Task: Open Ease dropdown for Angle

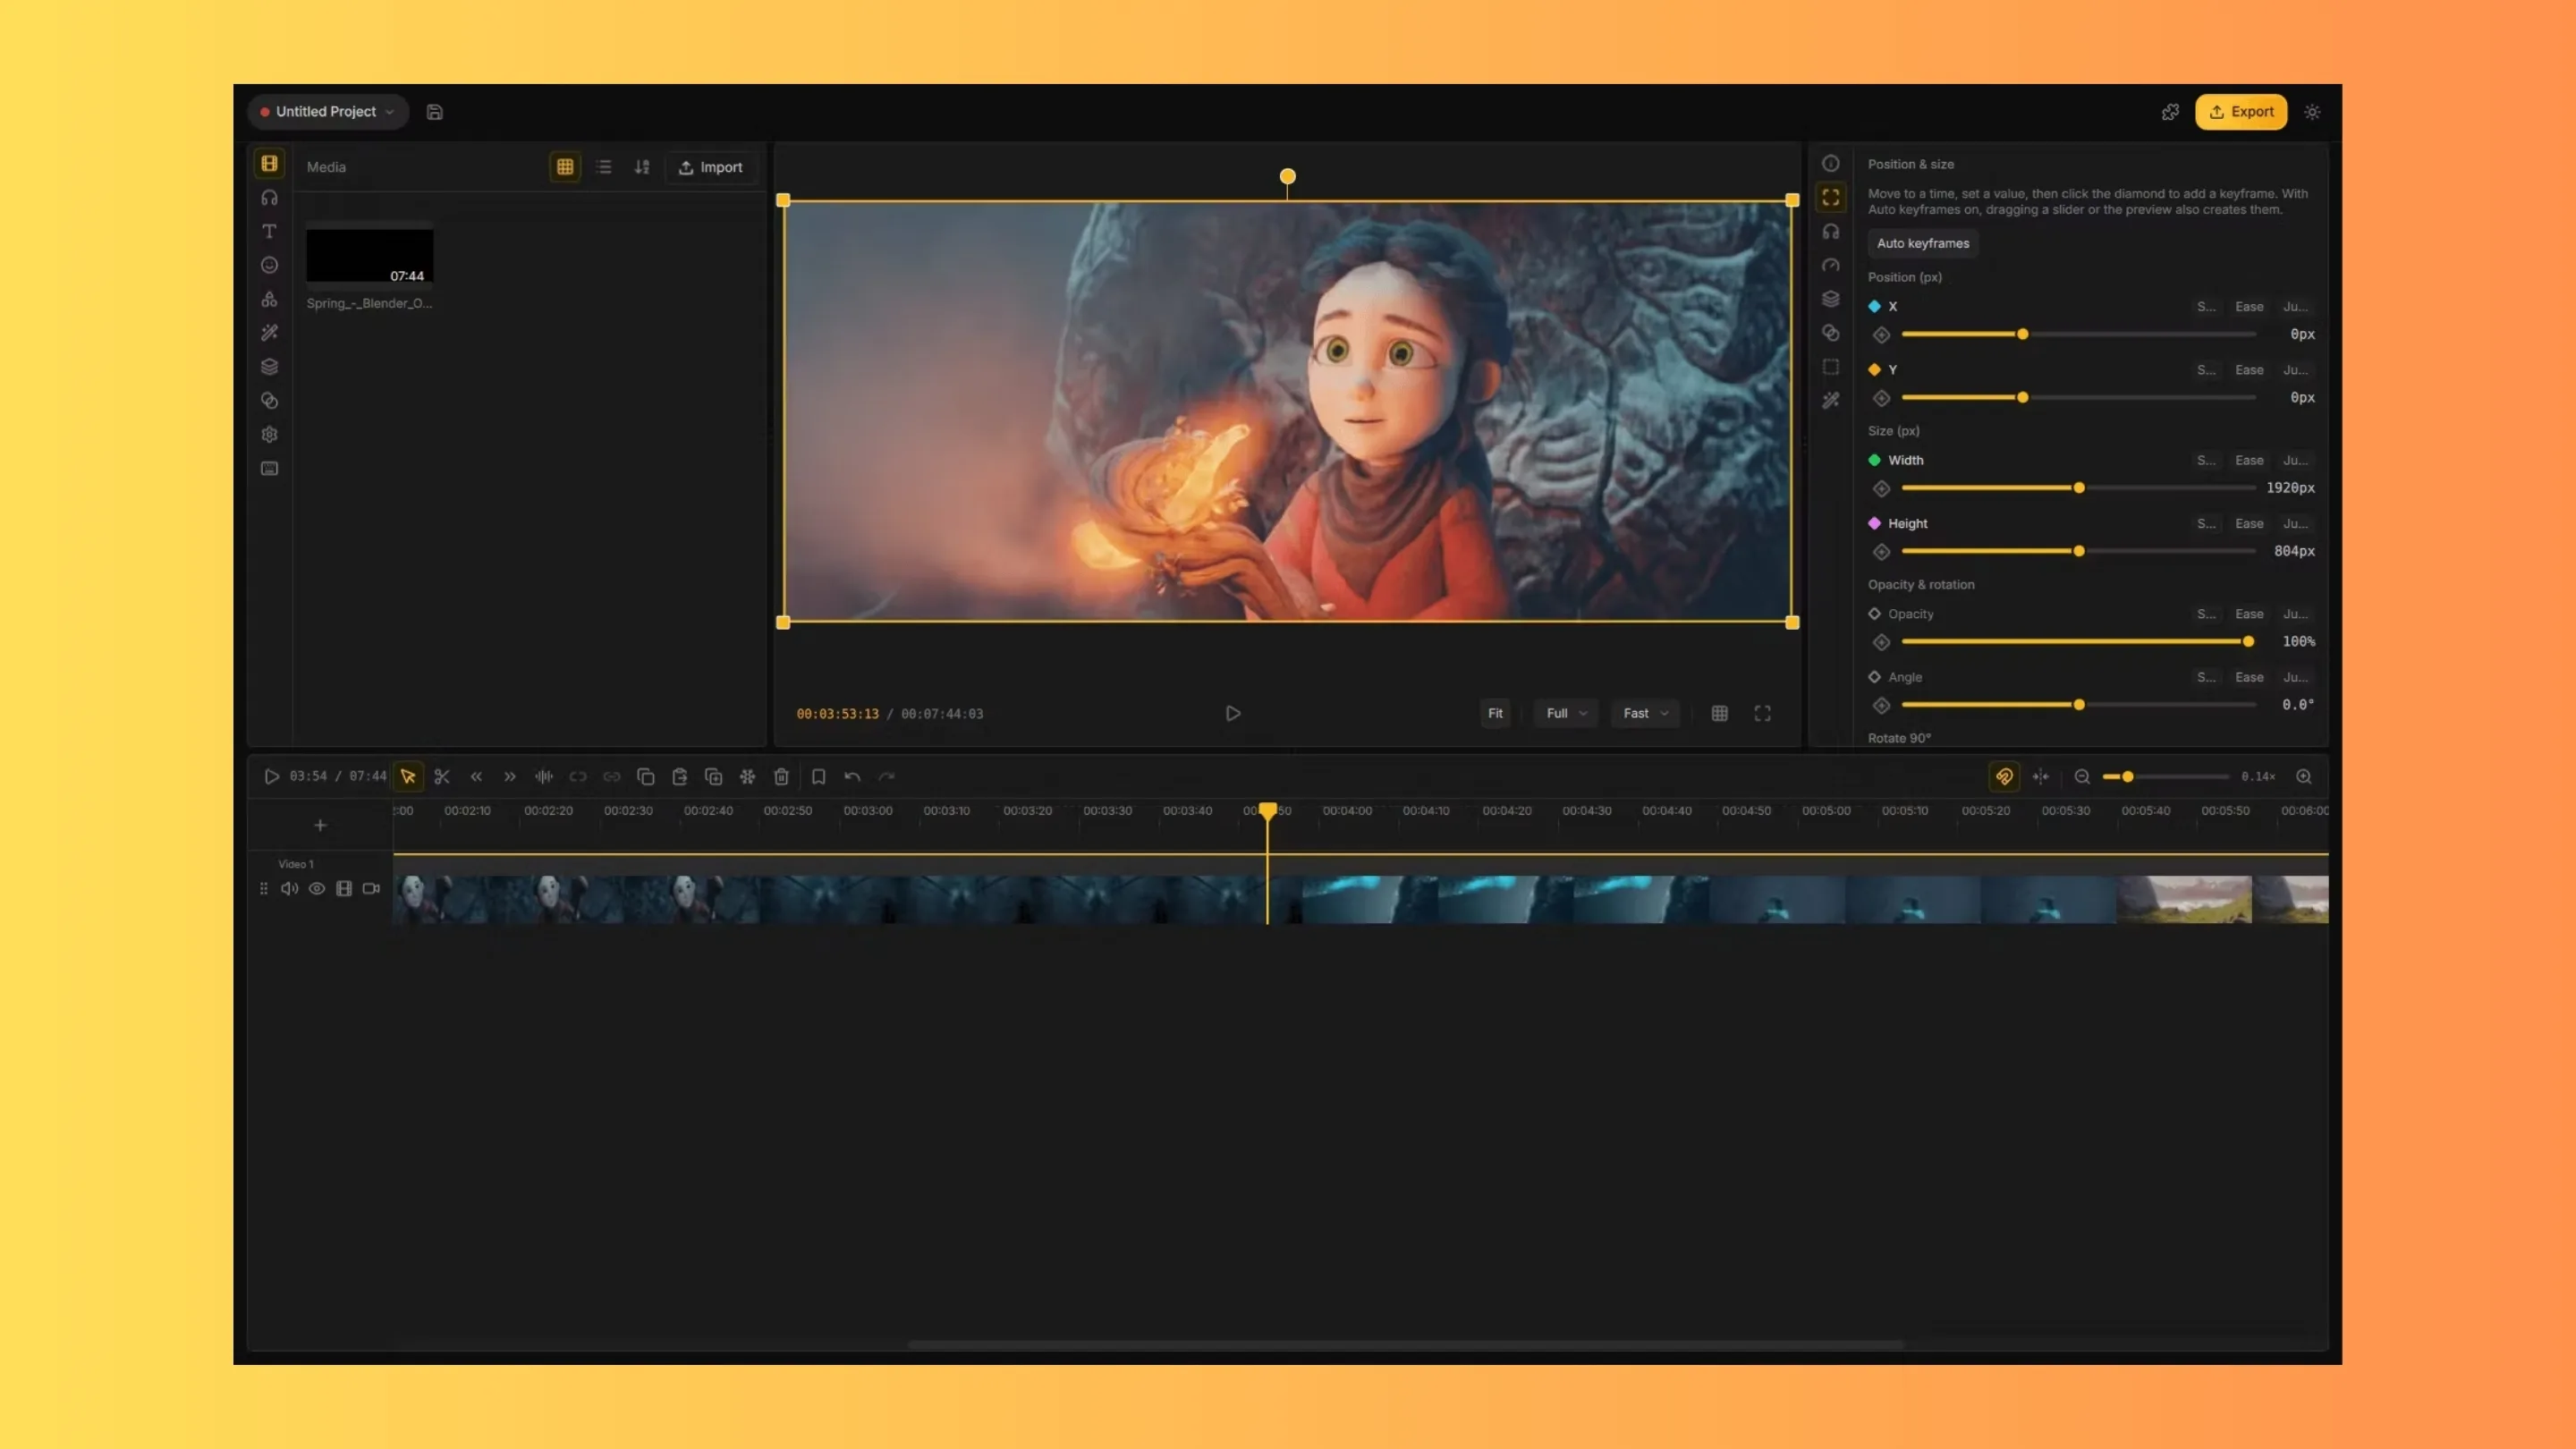Action: (2249, 677)
